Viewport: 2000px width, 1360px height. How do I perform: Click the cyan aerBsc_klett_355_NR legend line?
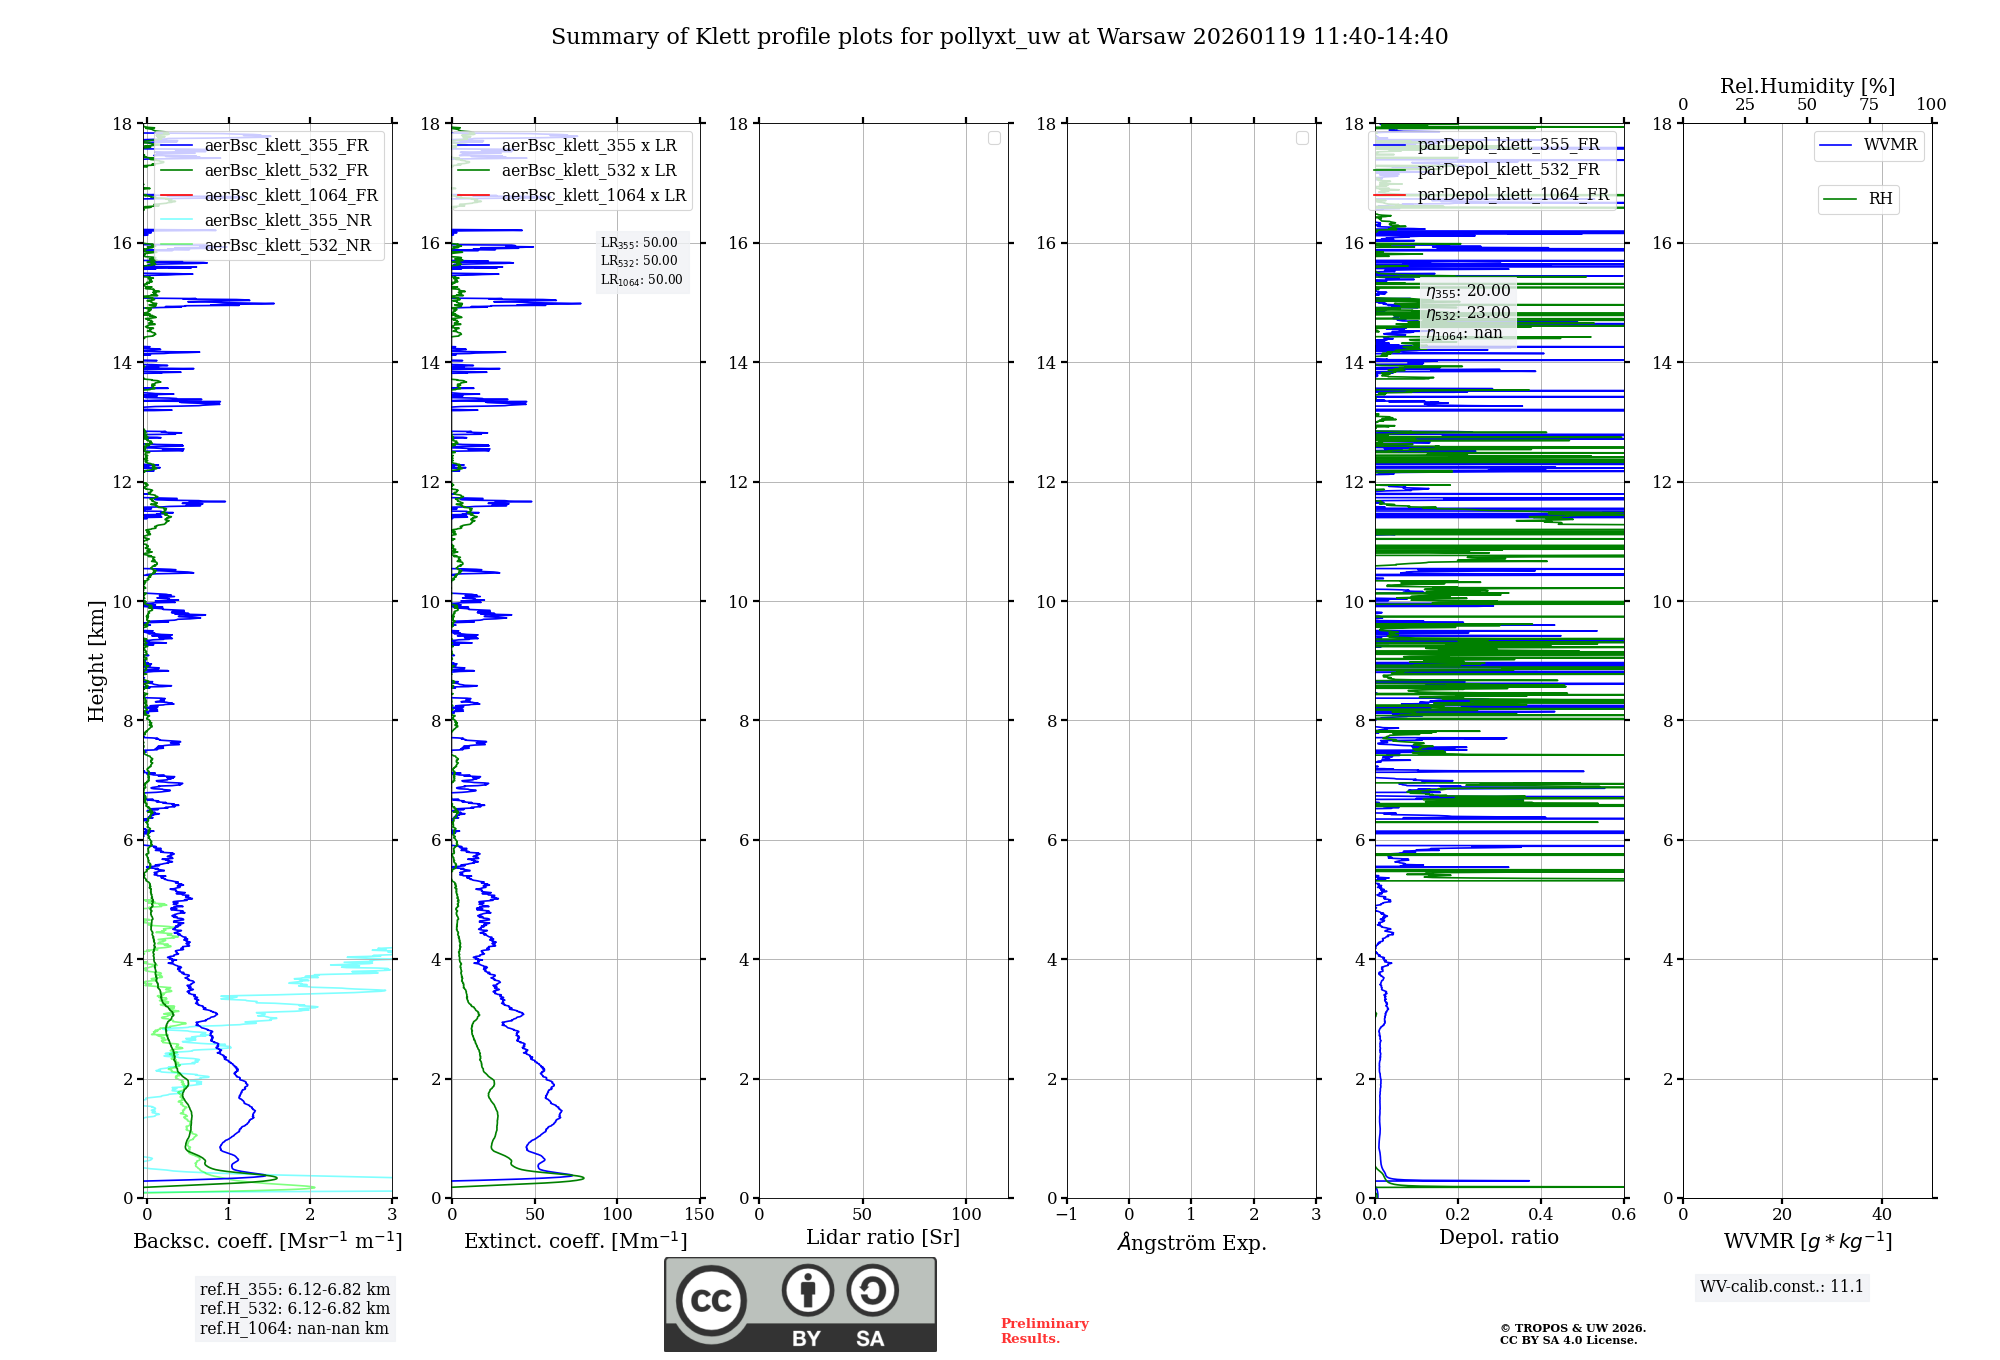176,220
